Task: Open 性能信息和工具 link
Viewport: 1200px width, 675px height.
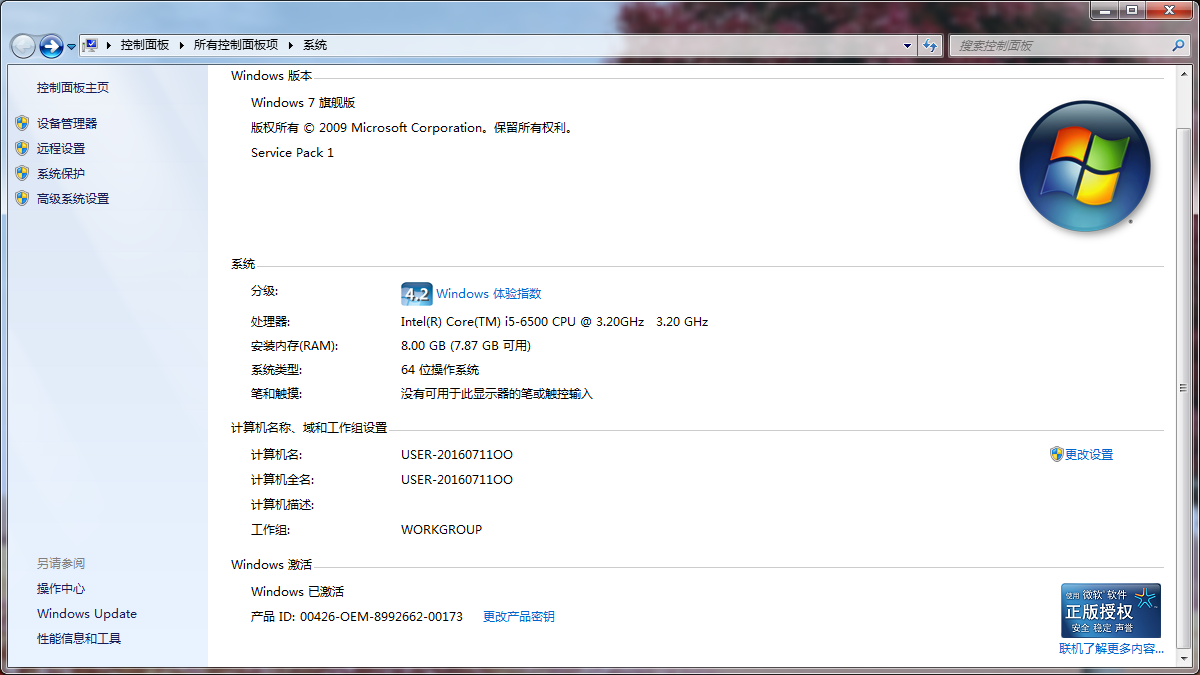Action: point(79,639)
